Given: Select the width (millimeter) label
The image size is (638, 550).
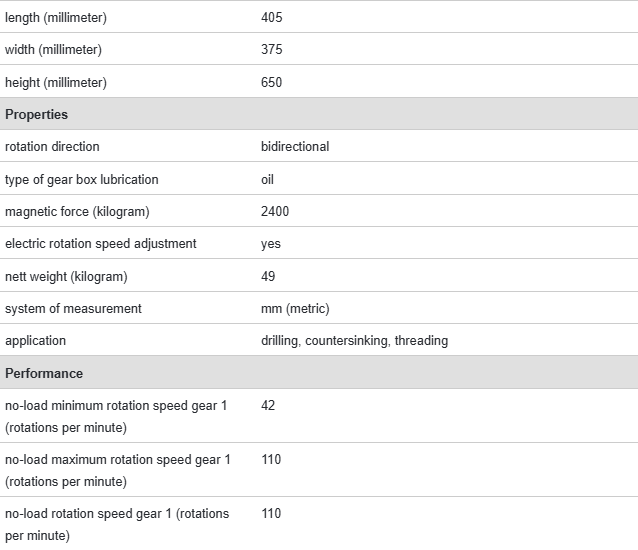Looking at the screenshot, I should click(53, 50).
